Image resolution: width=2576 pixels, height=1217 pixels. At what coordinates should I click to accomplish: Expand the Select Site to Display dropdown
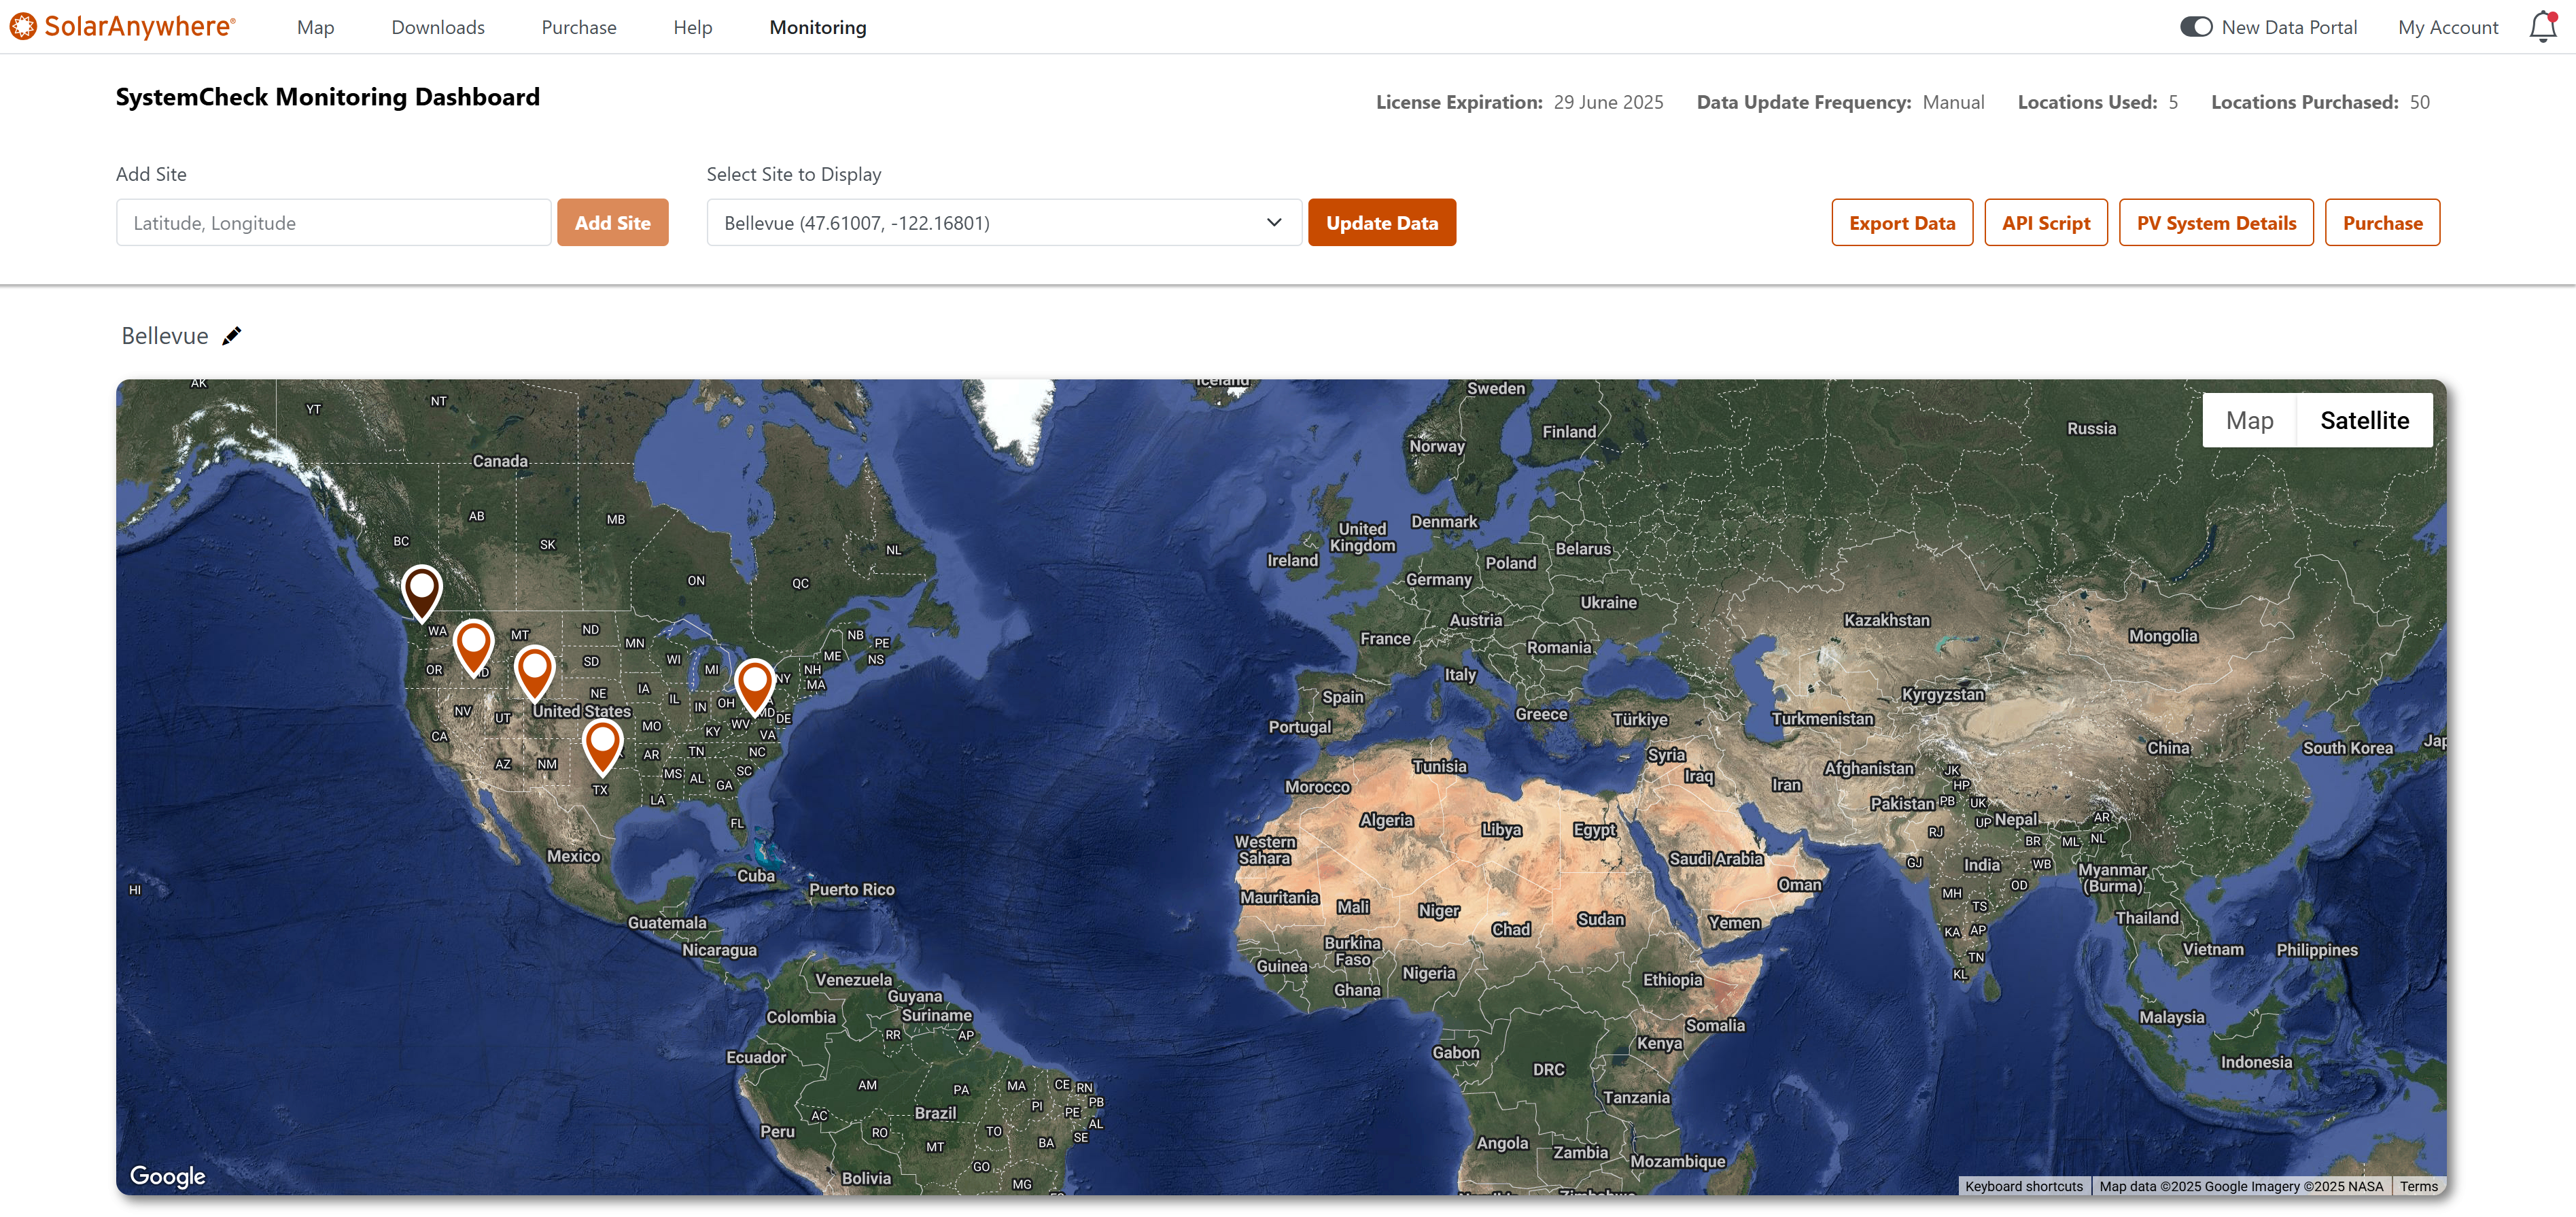tap(1003, 223)
